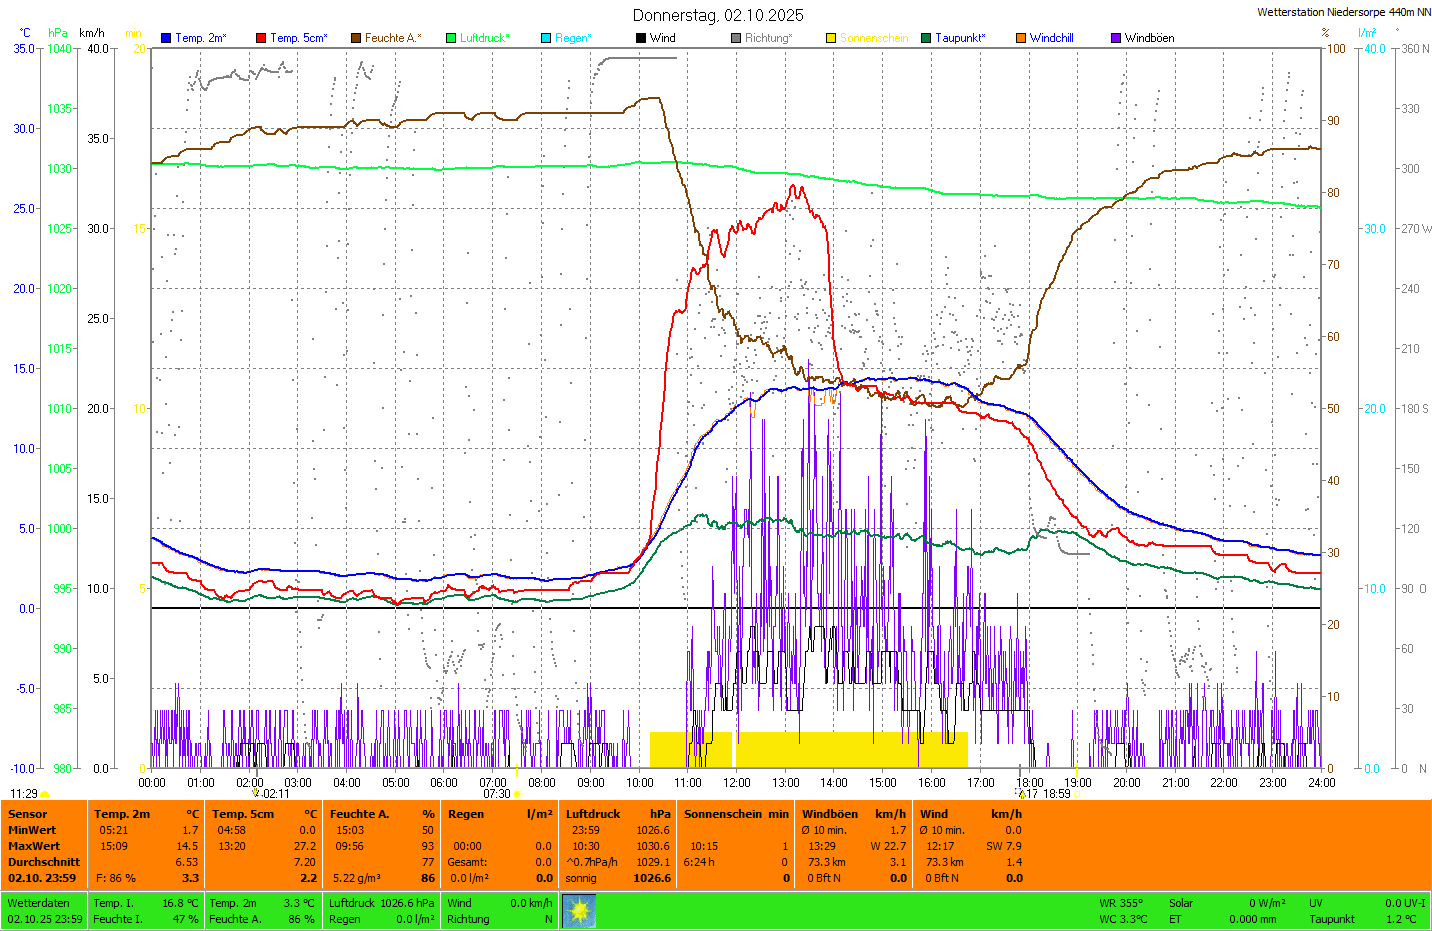
Task: Click the blue Temp. 2m legend square
Action: 166,38
